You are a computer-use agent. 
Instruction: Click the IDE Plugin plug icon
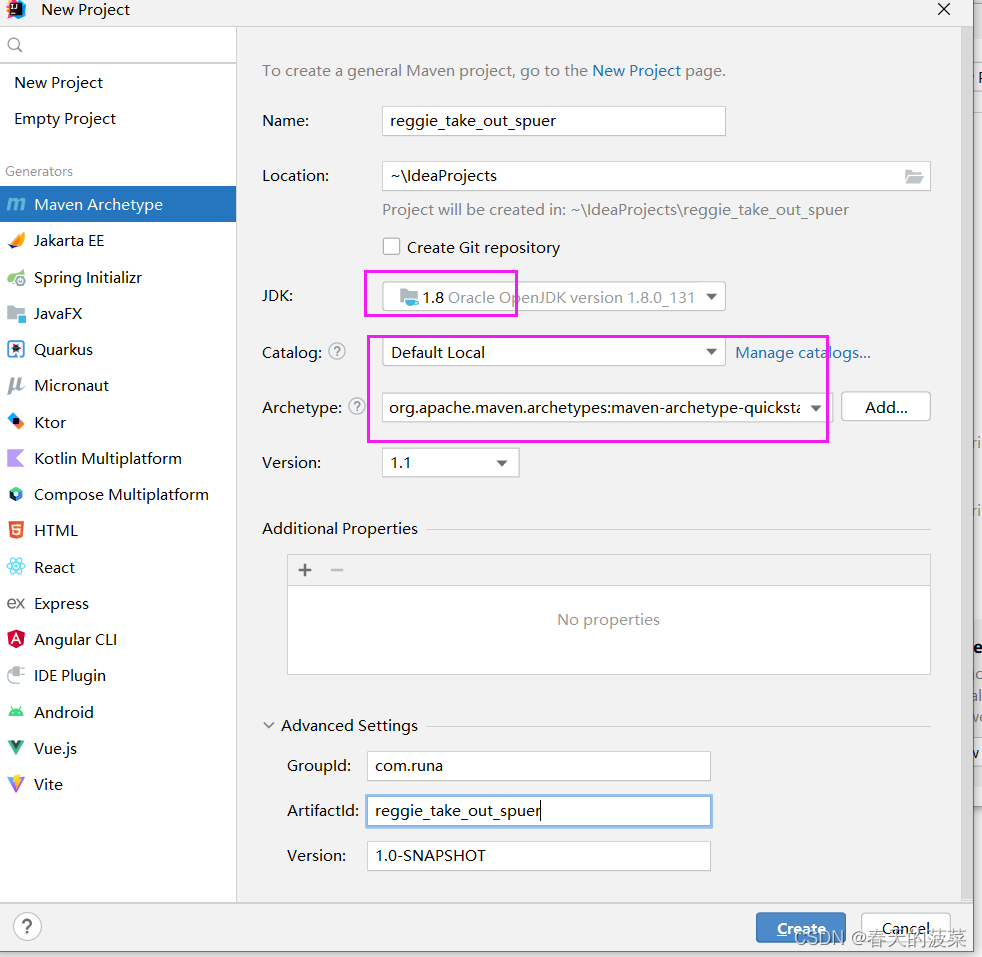point(16,675)
